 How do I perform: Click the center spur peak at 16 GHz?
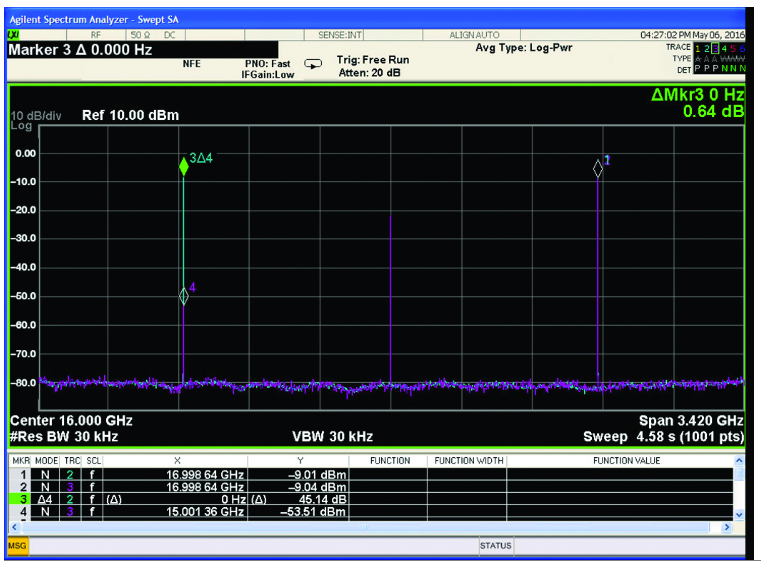coord(390,216)
